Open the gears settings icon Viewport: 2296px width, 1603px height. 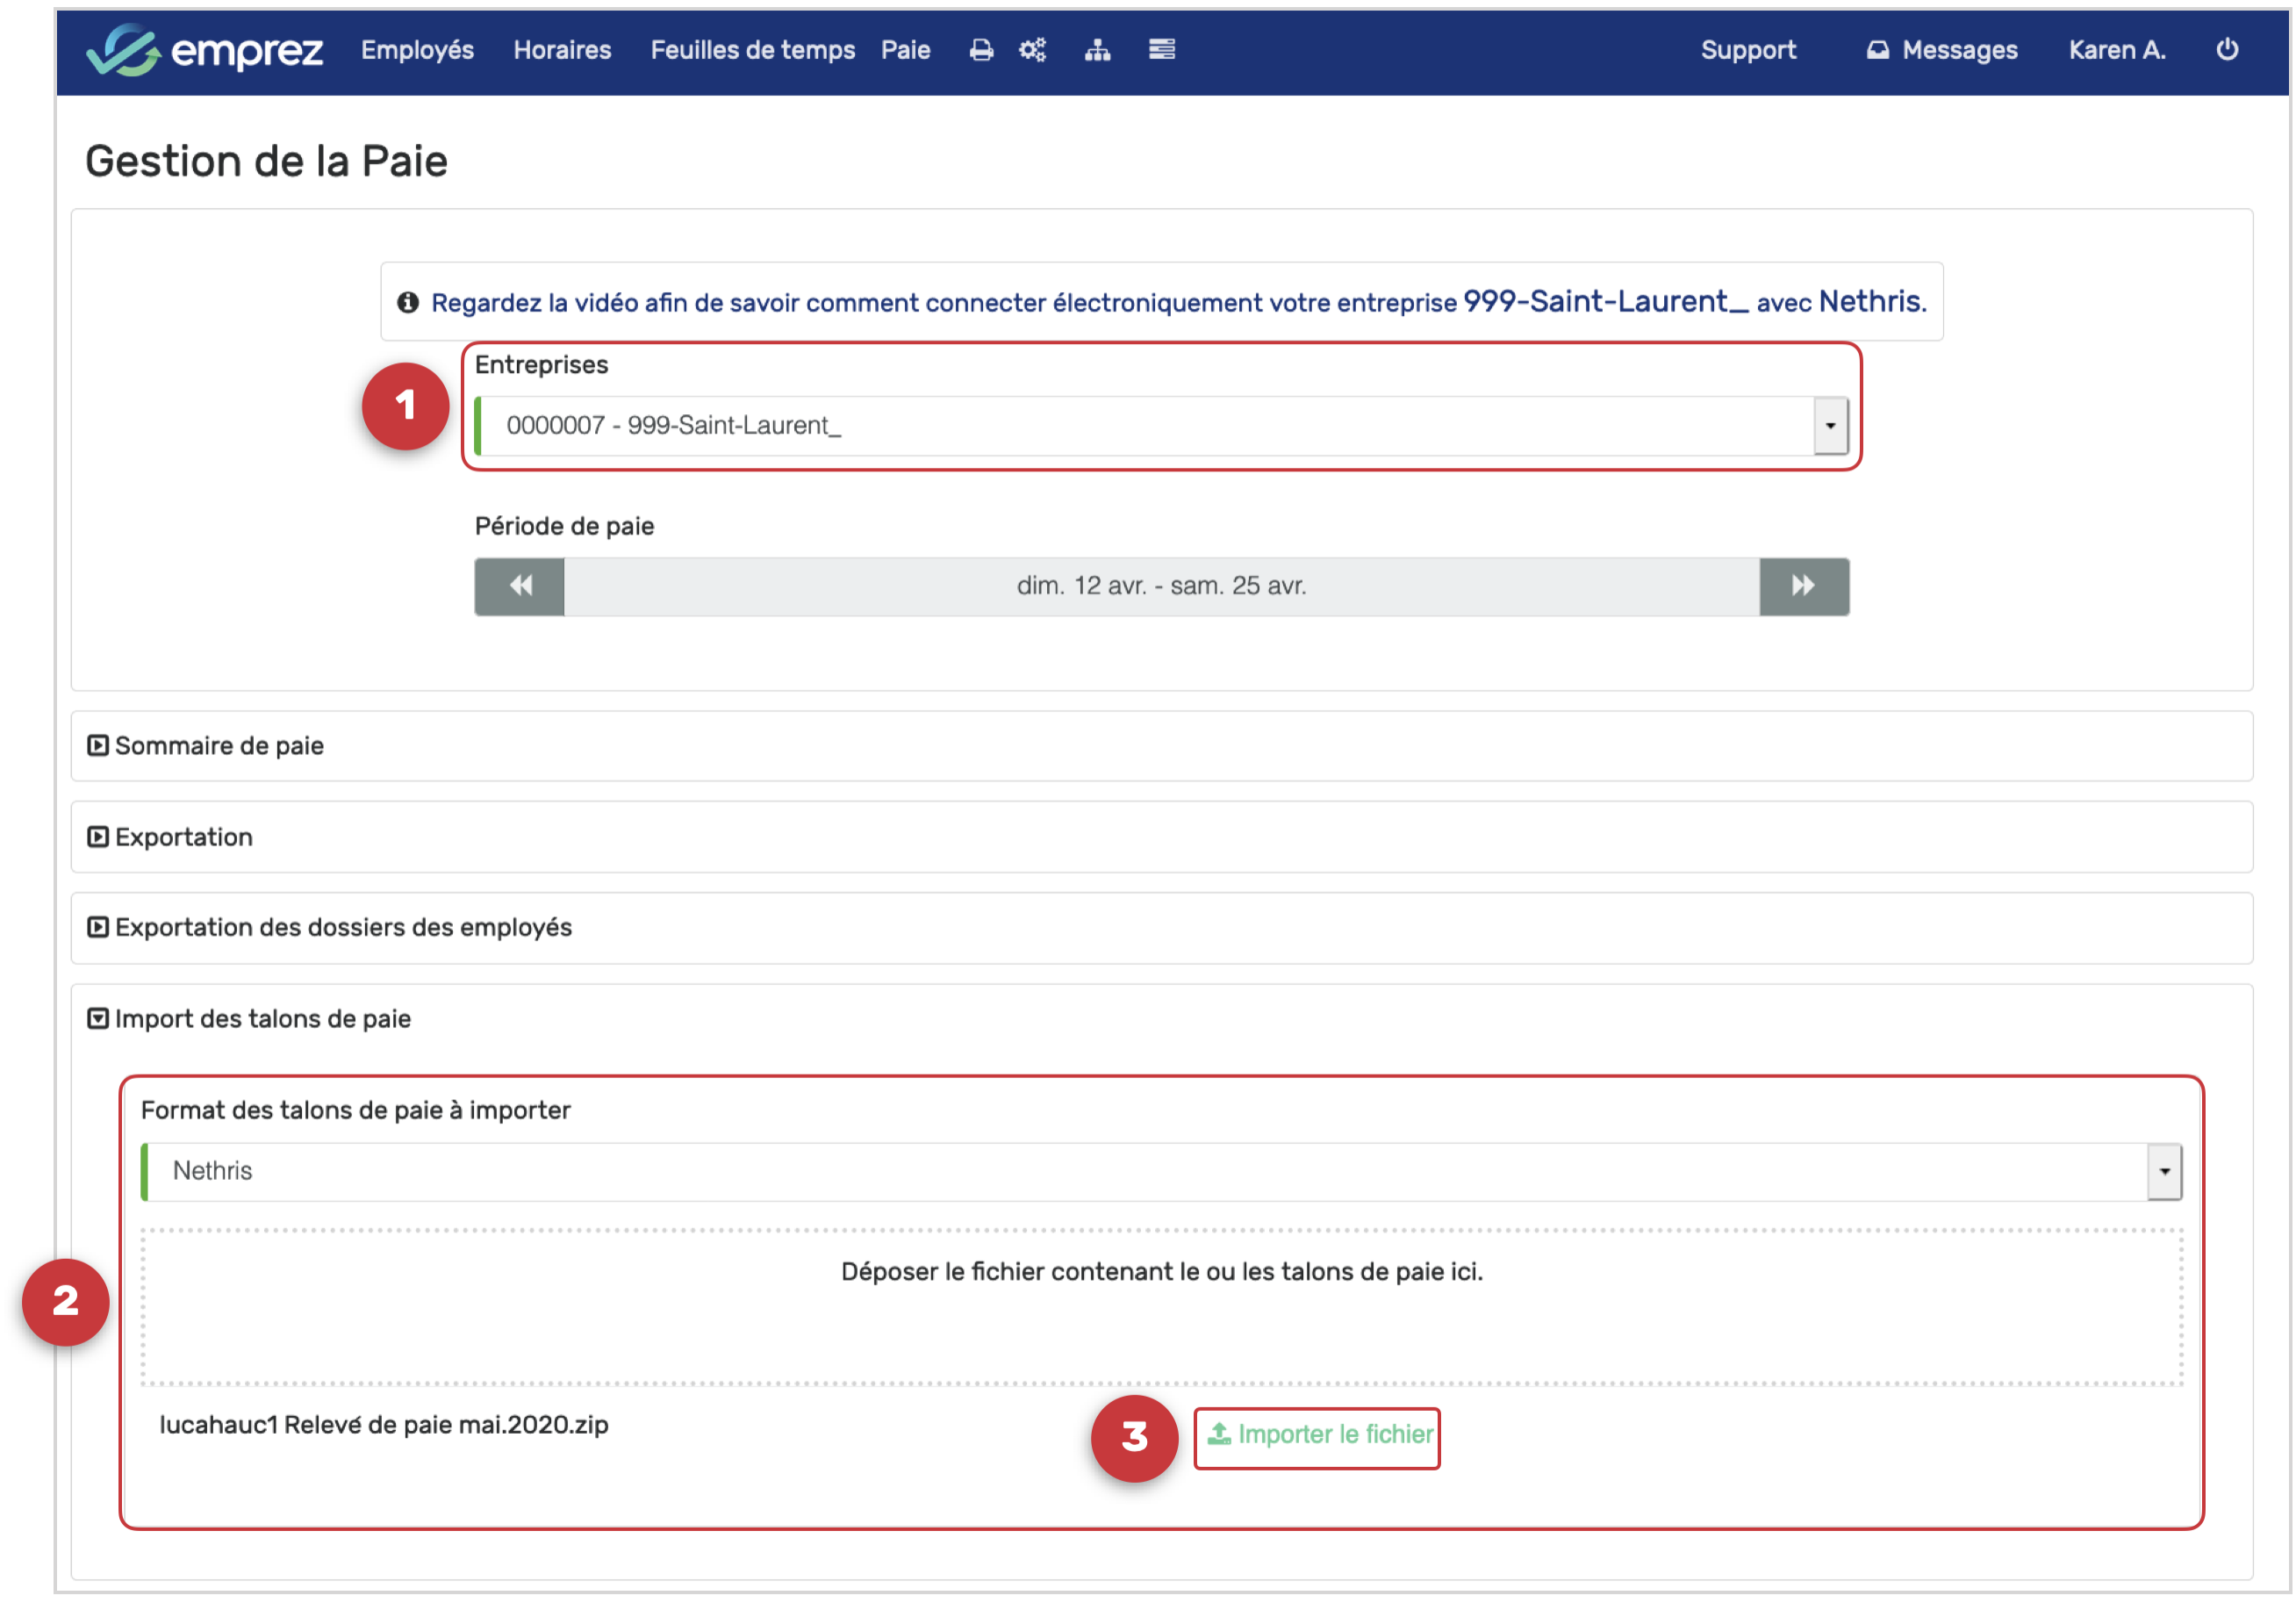click(x=1032, y=50)
